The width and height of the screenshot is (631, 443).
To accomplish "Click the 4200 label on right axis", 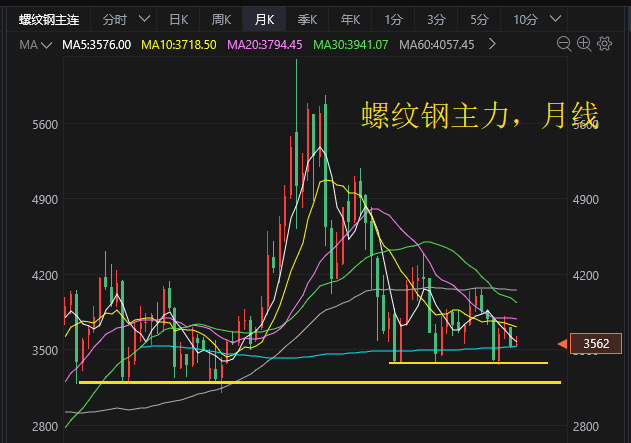I will [586, 276].
